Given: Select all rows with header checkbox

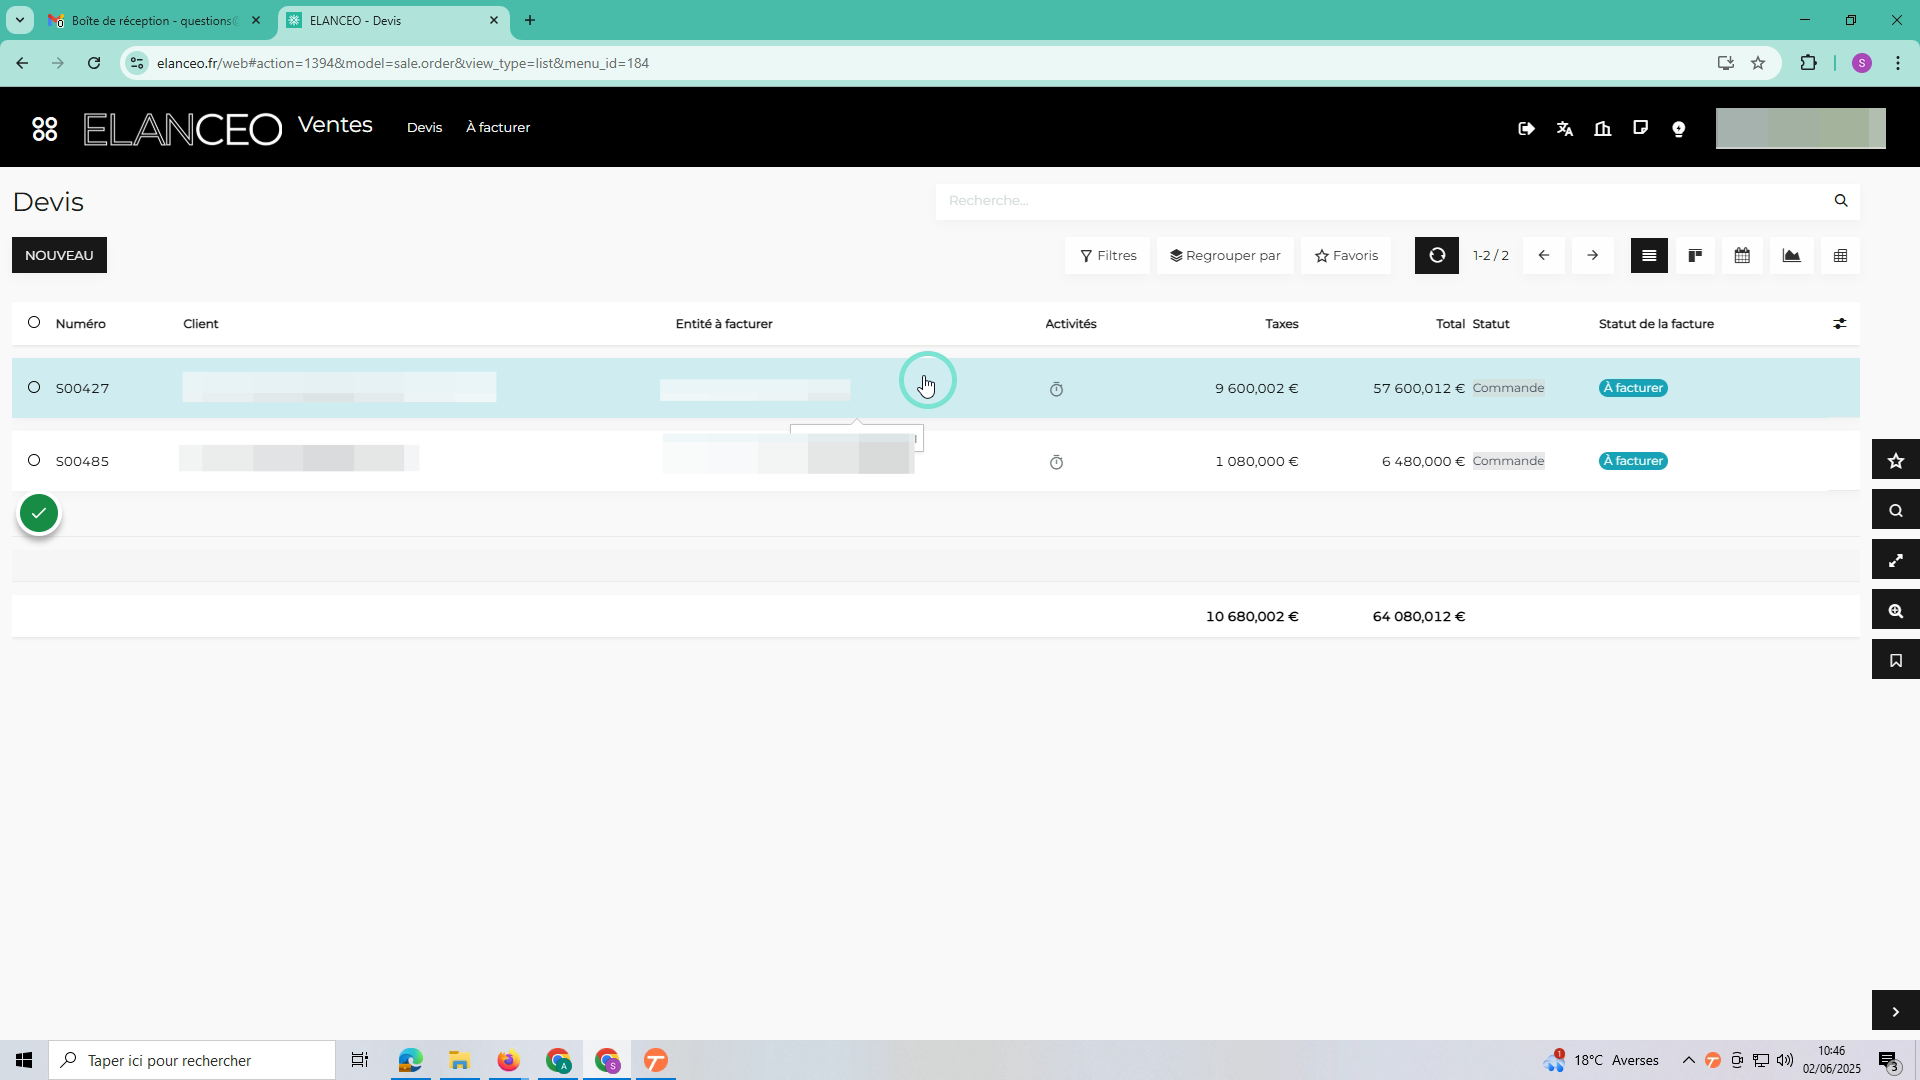Looking at the screenshot, I should click(34, 323).
